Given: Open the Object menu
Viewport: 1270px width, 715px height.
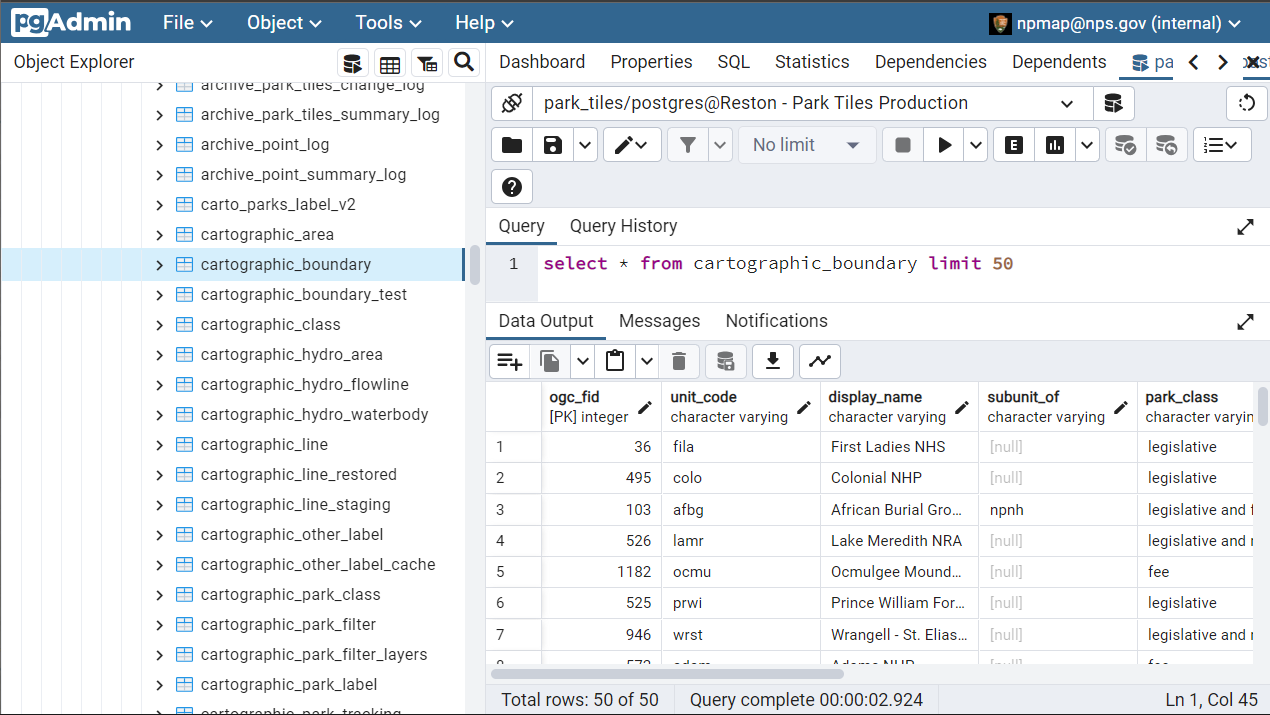Looking at the screenshot, I should 284,22.
